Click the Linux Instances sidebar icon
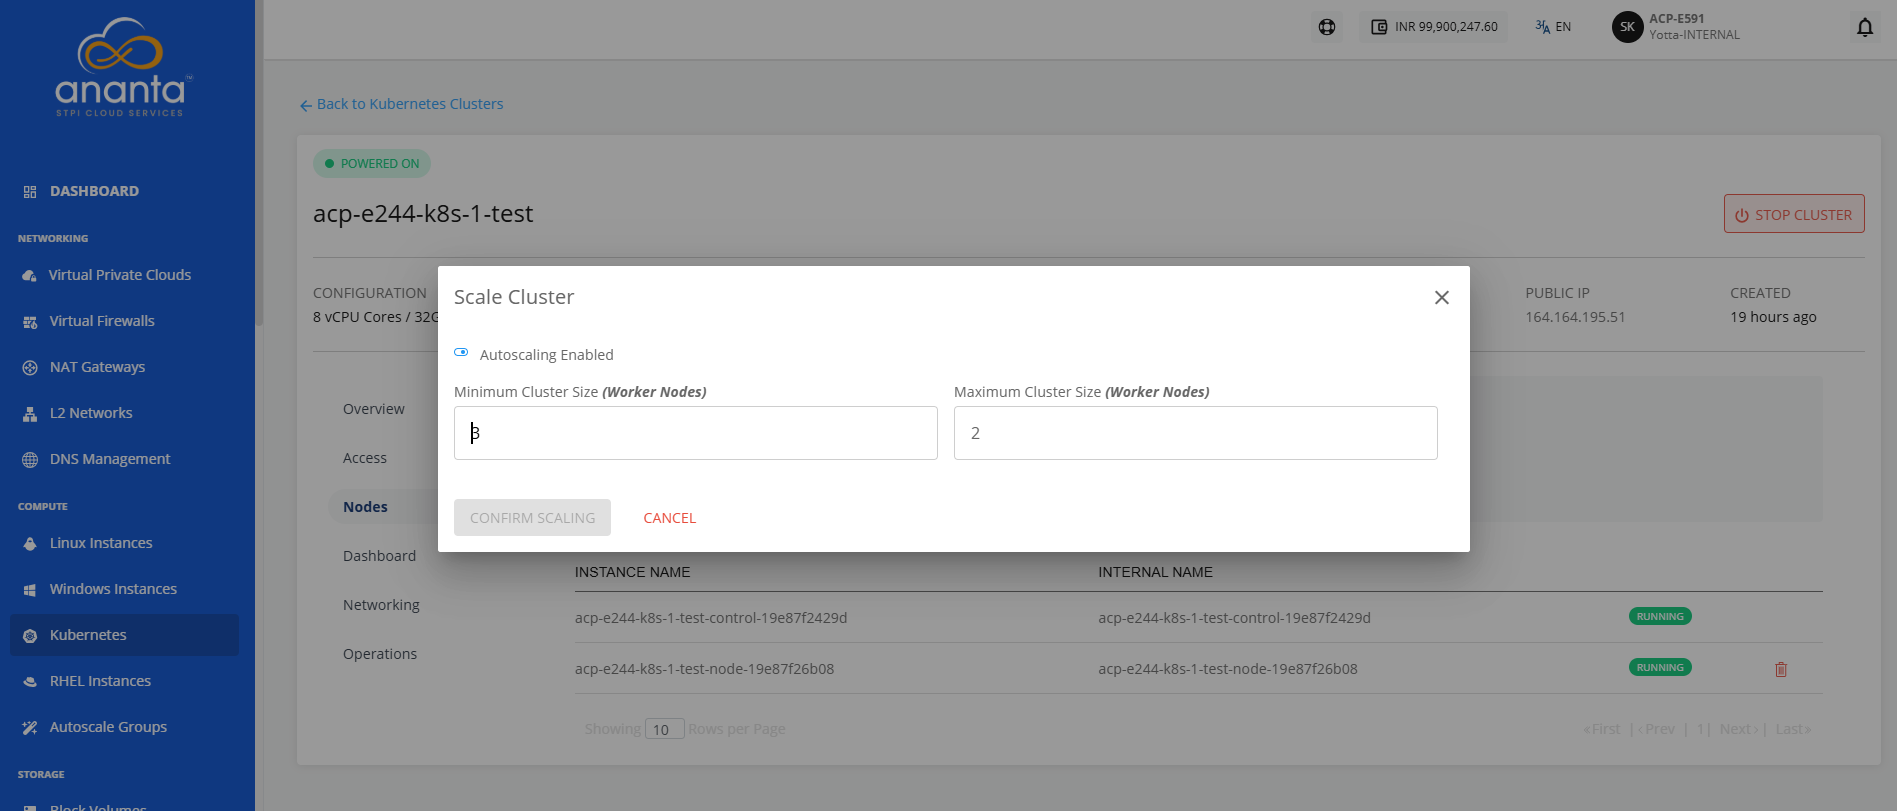The width and height of the screenshot is (1897, 811). pyautogui.click(x=30, y=543)
